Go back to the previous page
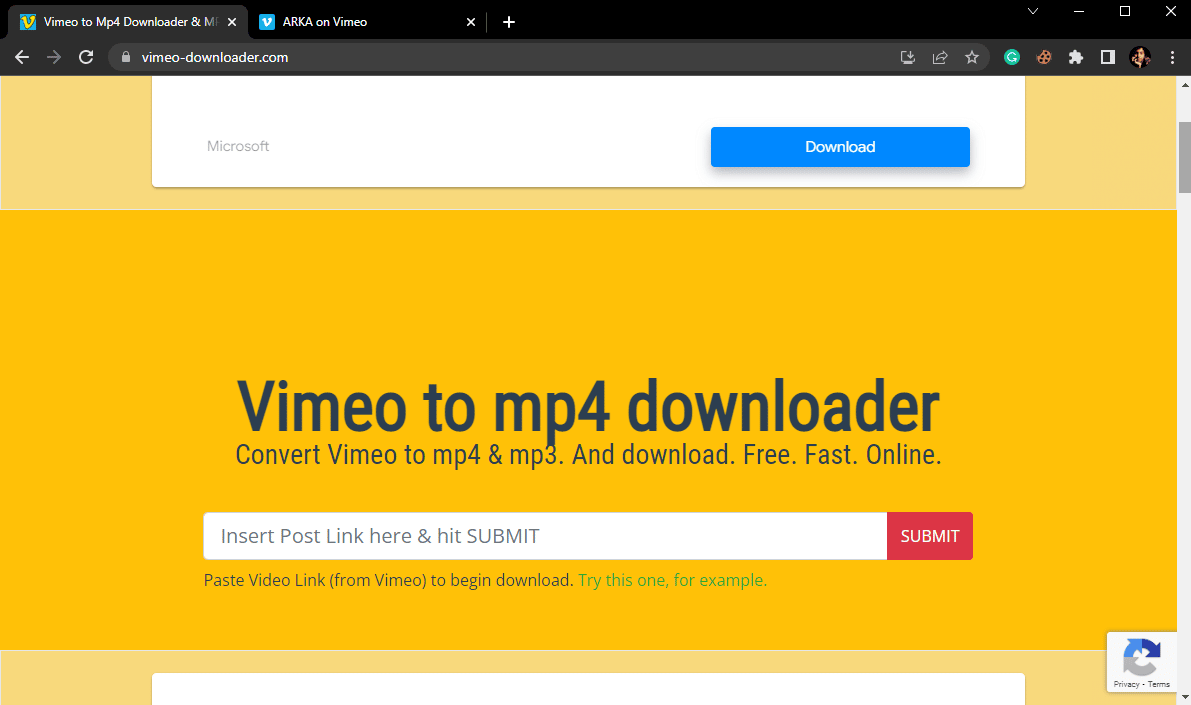Image resolution: width=1191 pixels, height=705 pixels. pyautogui.click(x=22, y=57)
